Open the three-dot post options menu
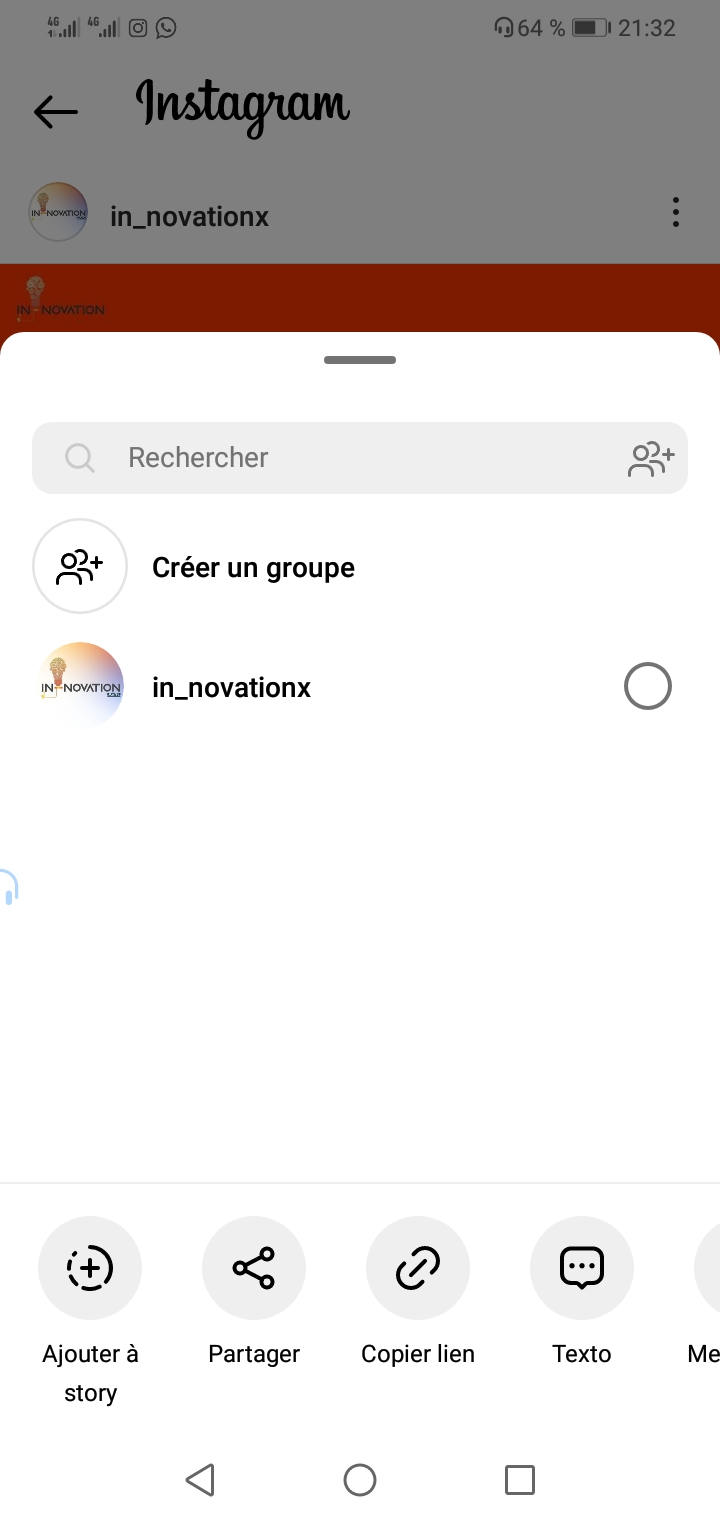This screenshot has width=720, height=1520. coord(676,212)
